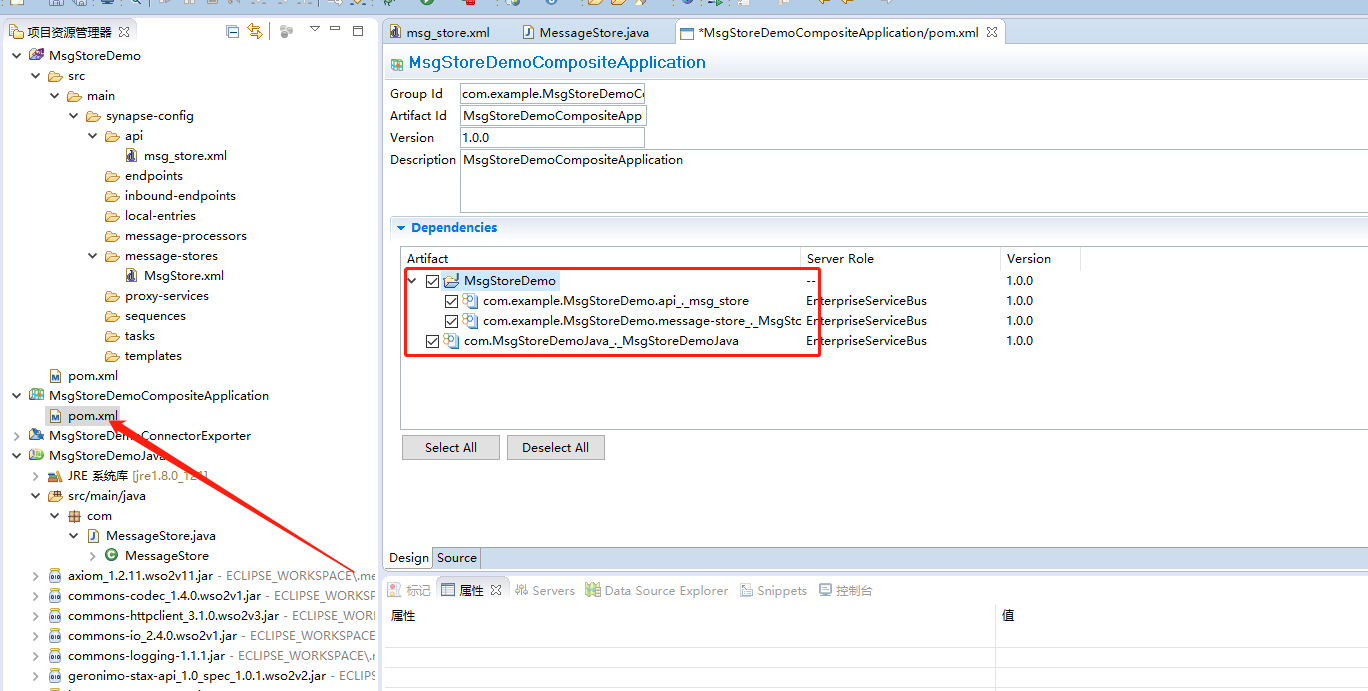Click the MsgStoreDemoJava artifact icon in Dependencies
Screen dimensions: 1368x691
click(451, 341)
